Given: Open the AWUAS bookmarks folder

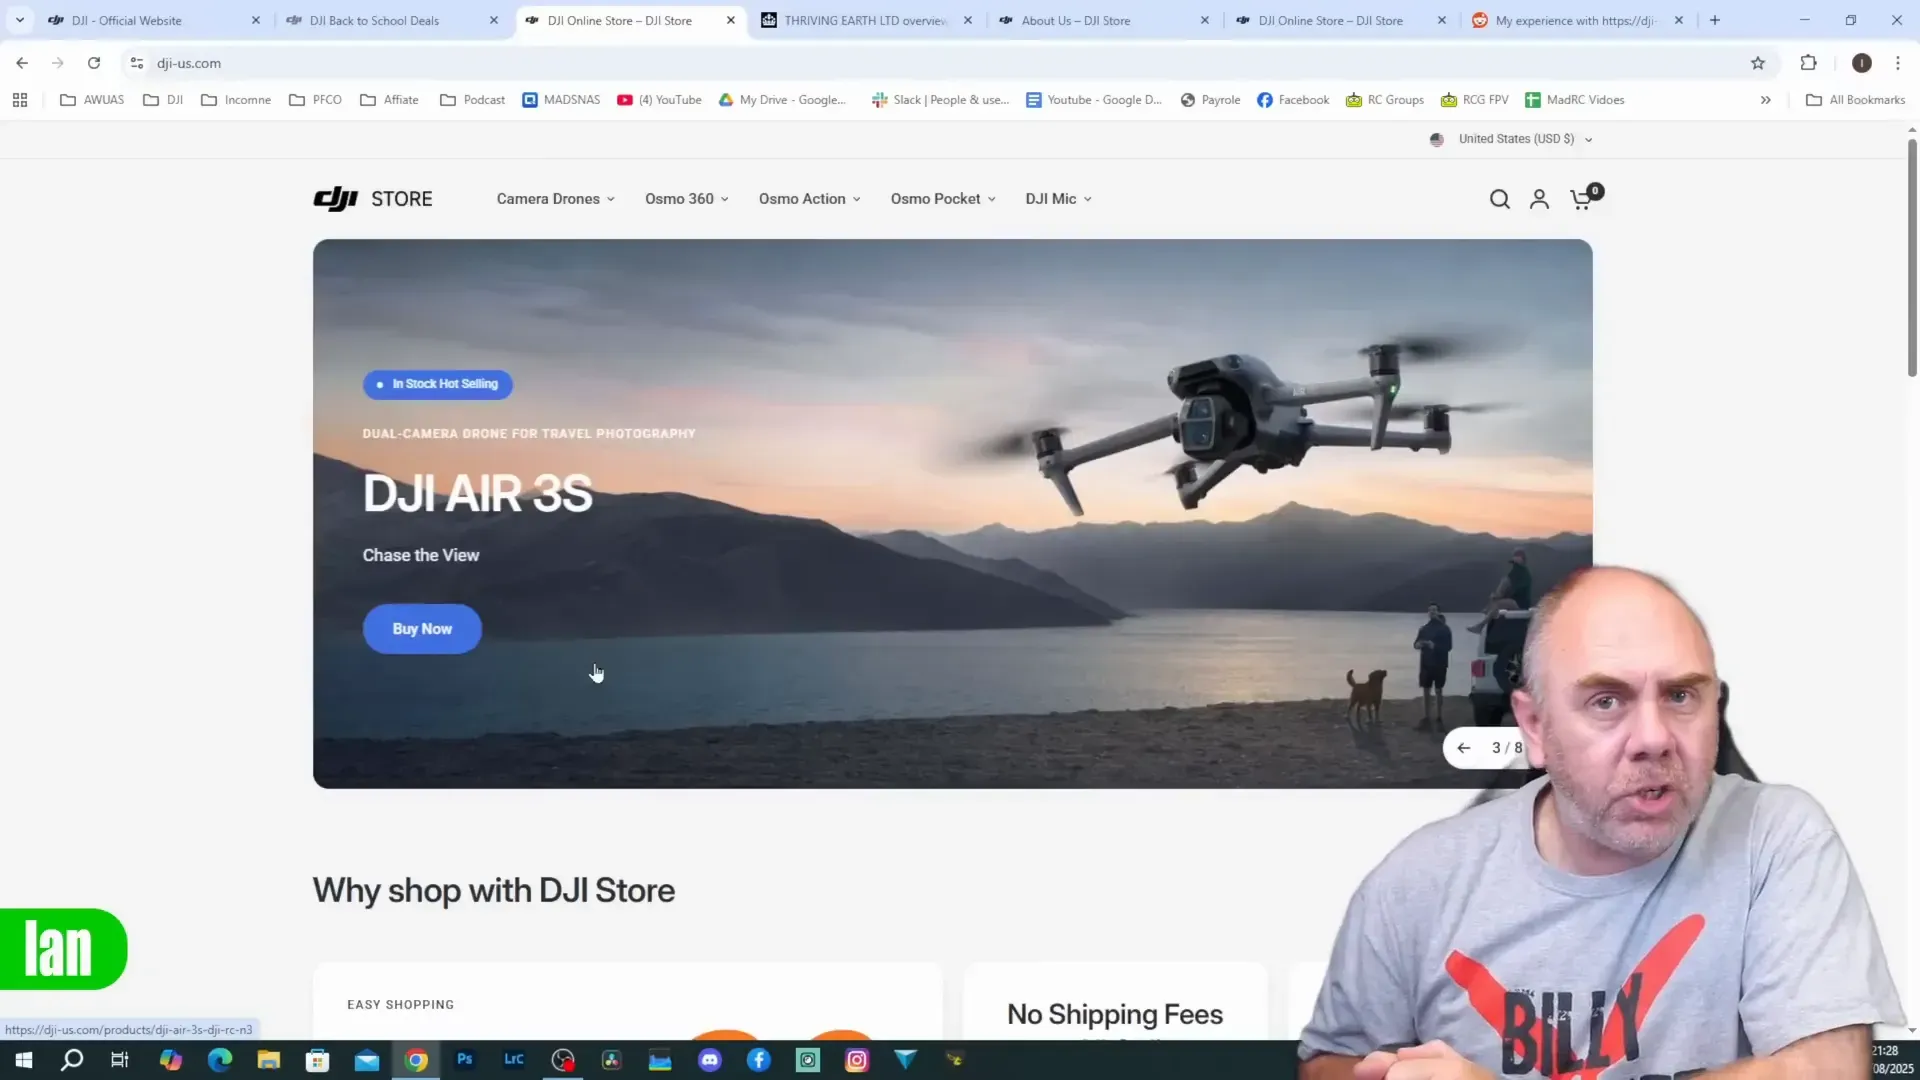Looking at the screenshot, I should click(92, 100).
